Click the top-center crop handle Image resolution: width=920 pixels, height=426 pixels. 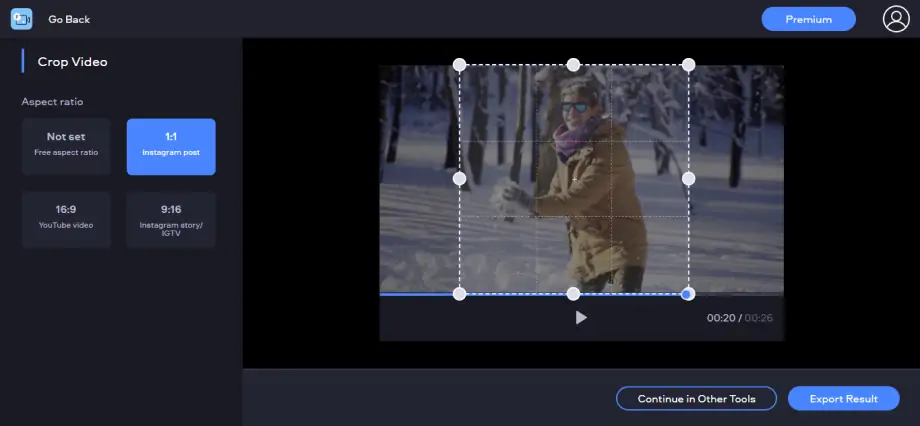click(573, 65)
